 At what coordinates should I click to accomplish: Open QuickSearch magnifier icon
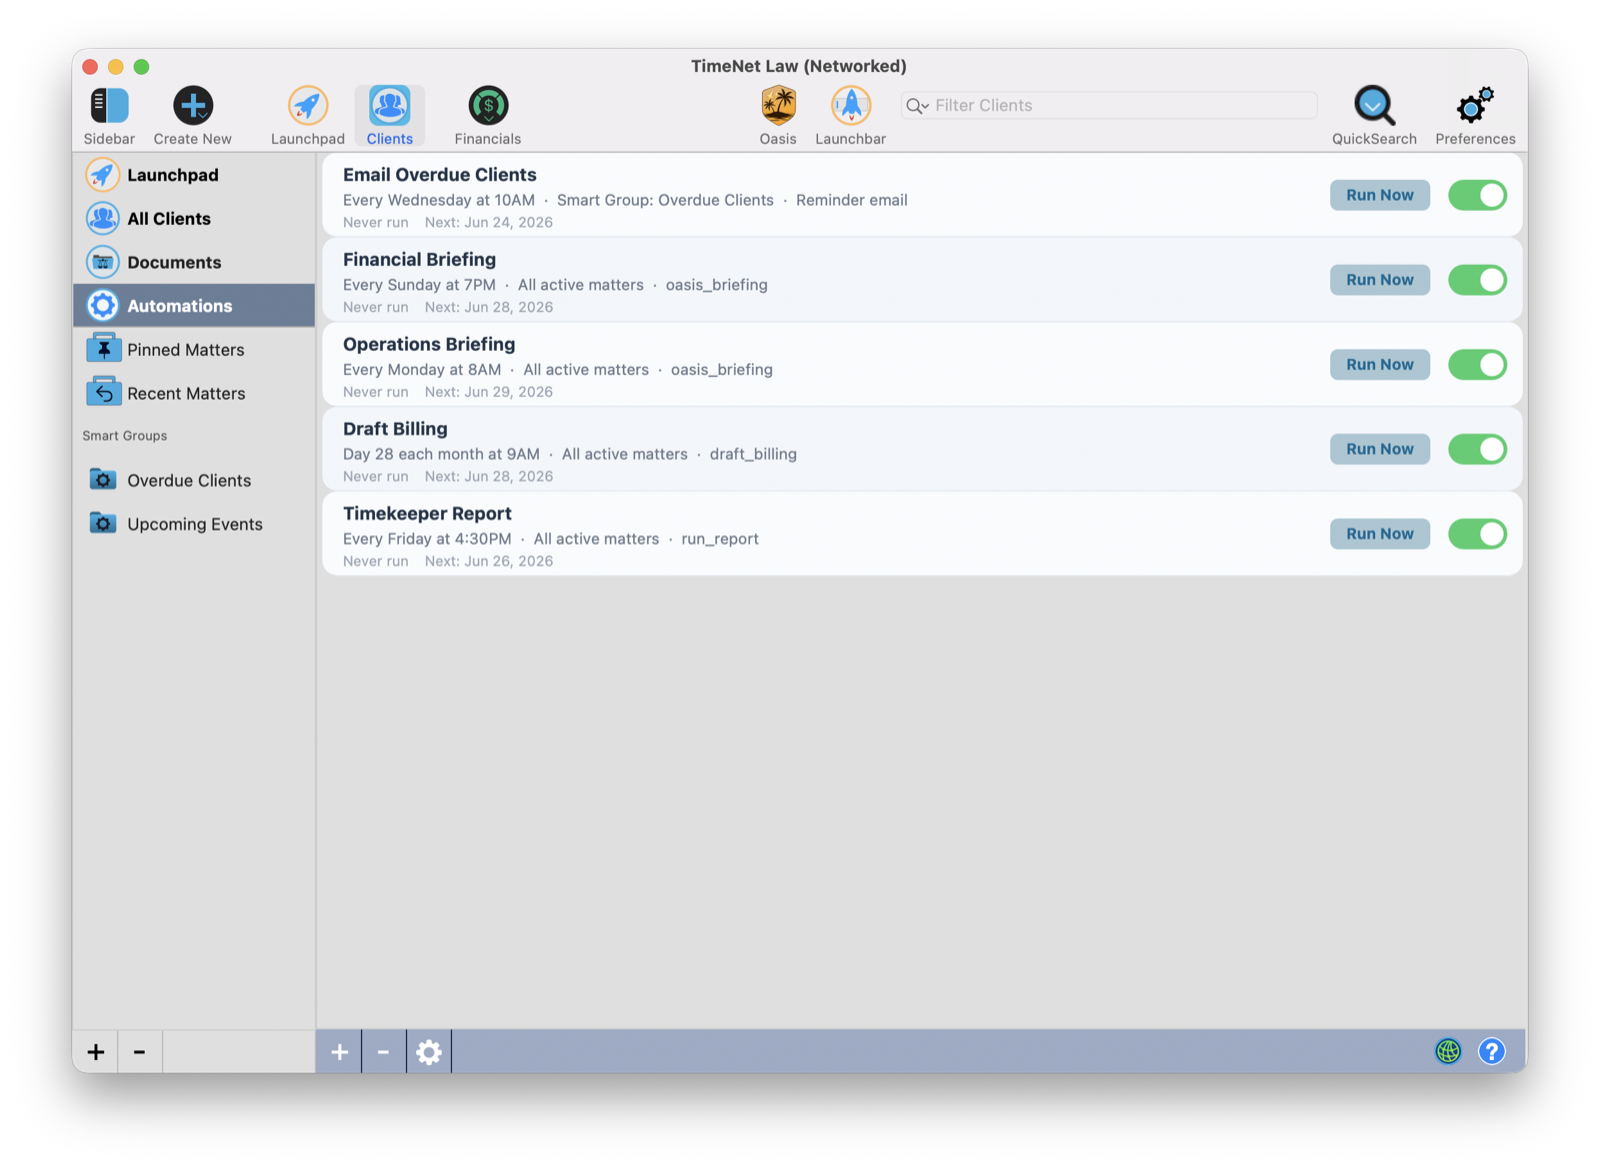click(1374, 105)
